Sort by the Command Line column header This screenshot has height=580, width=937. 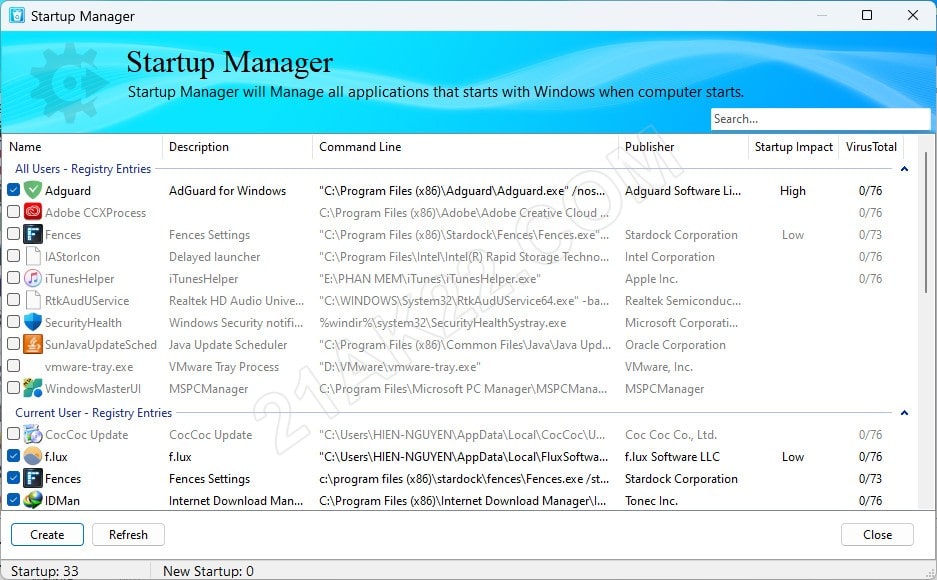pyautogui.click(x=465, y=147)
